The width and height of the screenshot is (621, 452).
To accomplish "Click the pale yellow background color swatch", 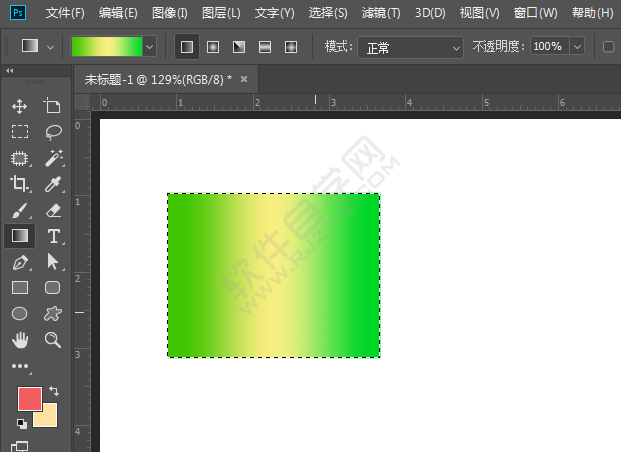I will (x=49, y=418).
